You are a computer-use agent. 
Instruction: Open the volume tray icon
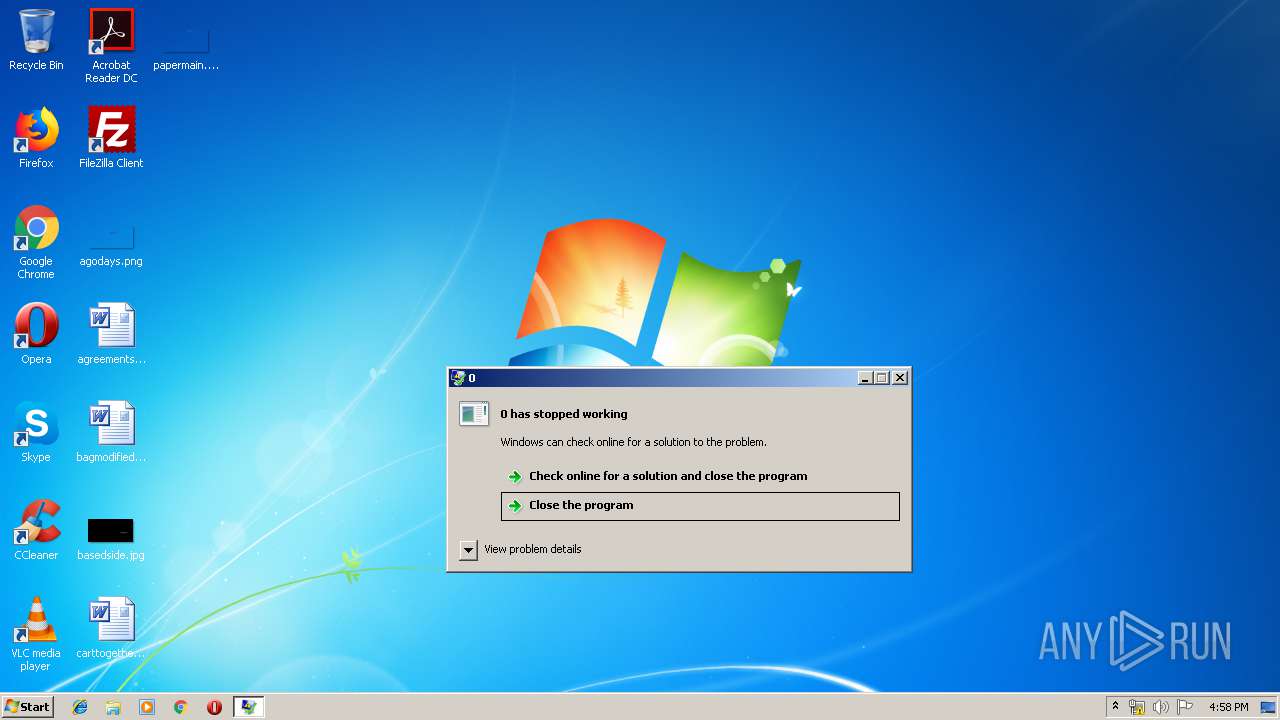click(x=1160, y=707)
